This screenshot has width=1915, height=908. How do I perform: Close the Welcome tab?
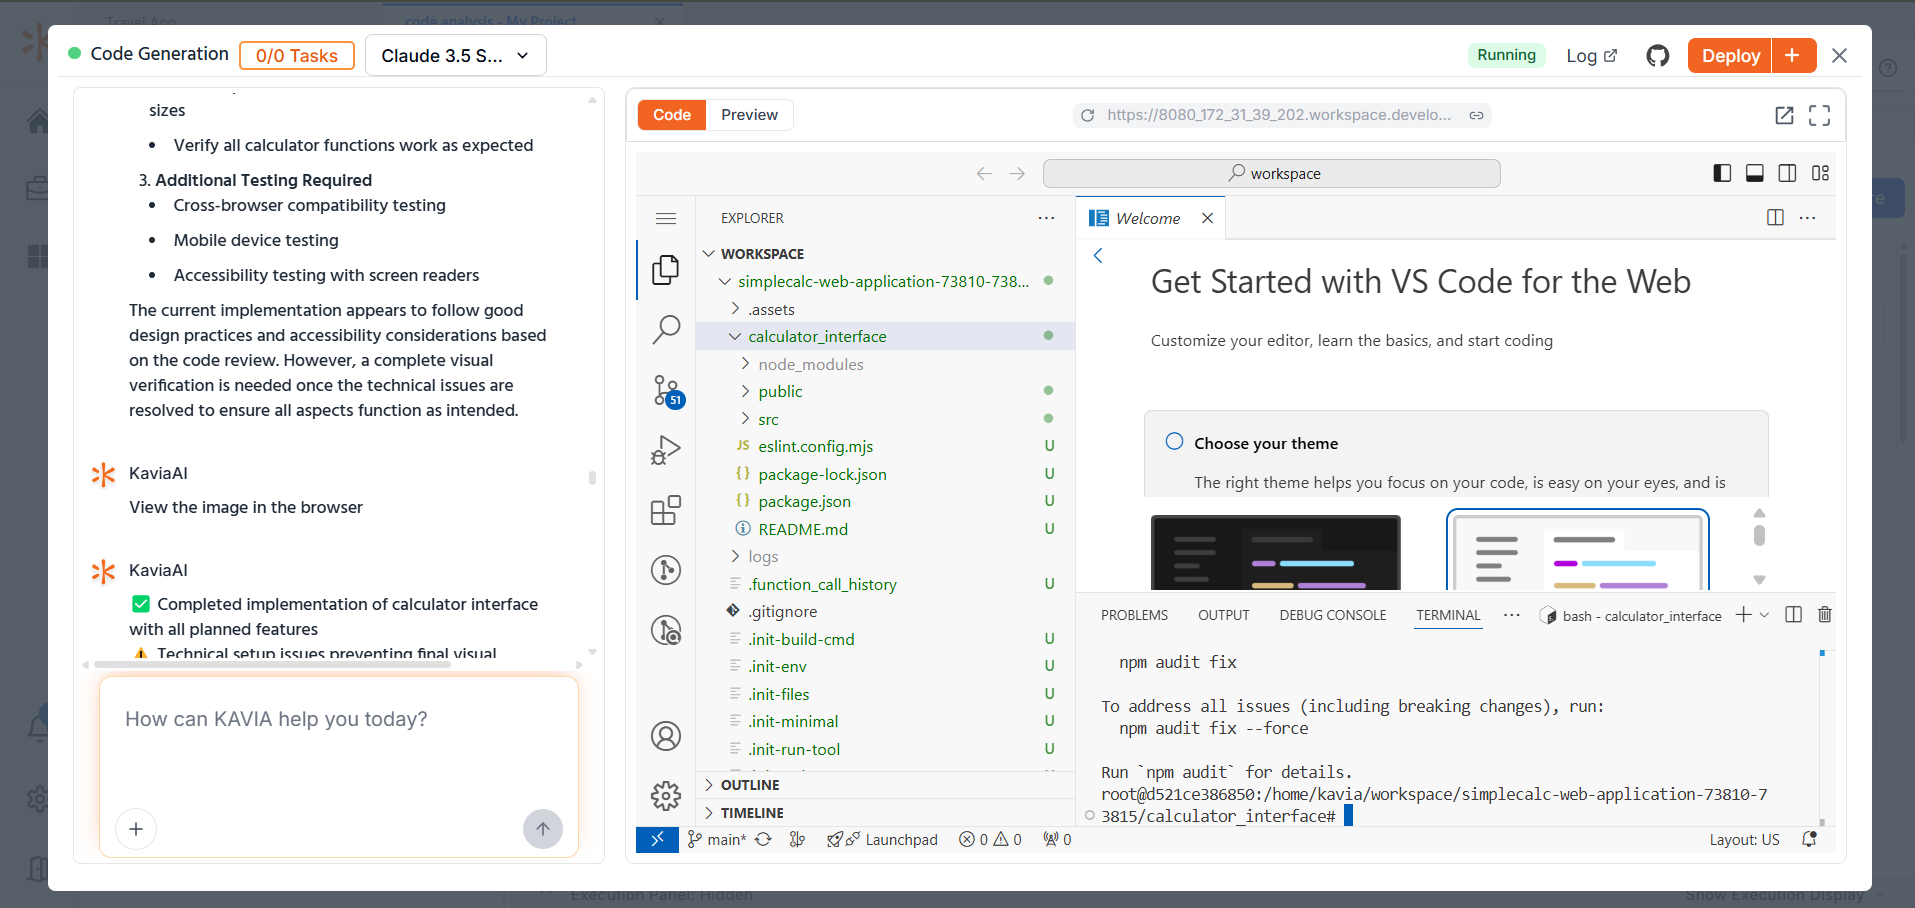point(1207,218)
